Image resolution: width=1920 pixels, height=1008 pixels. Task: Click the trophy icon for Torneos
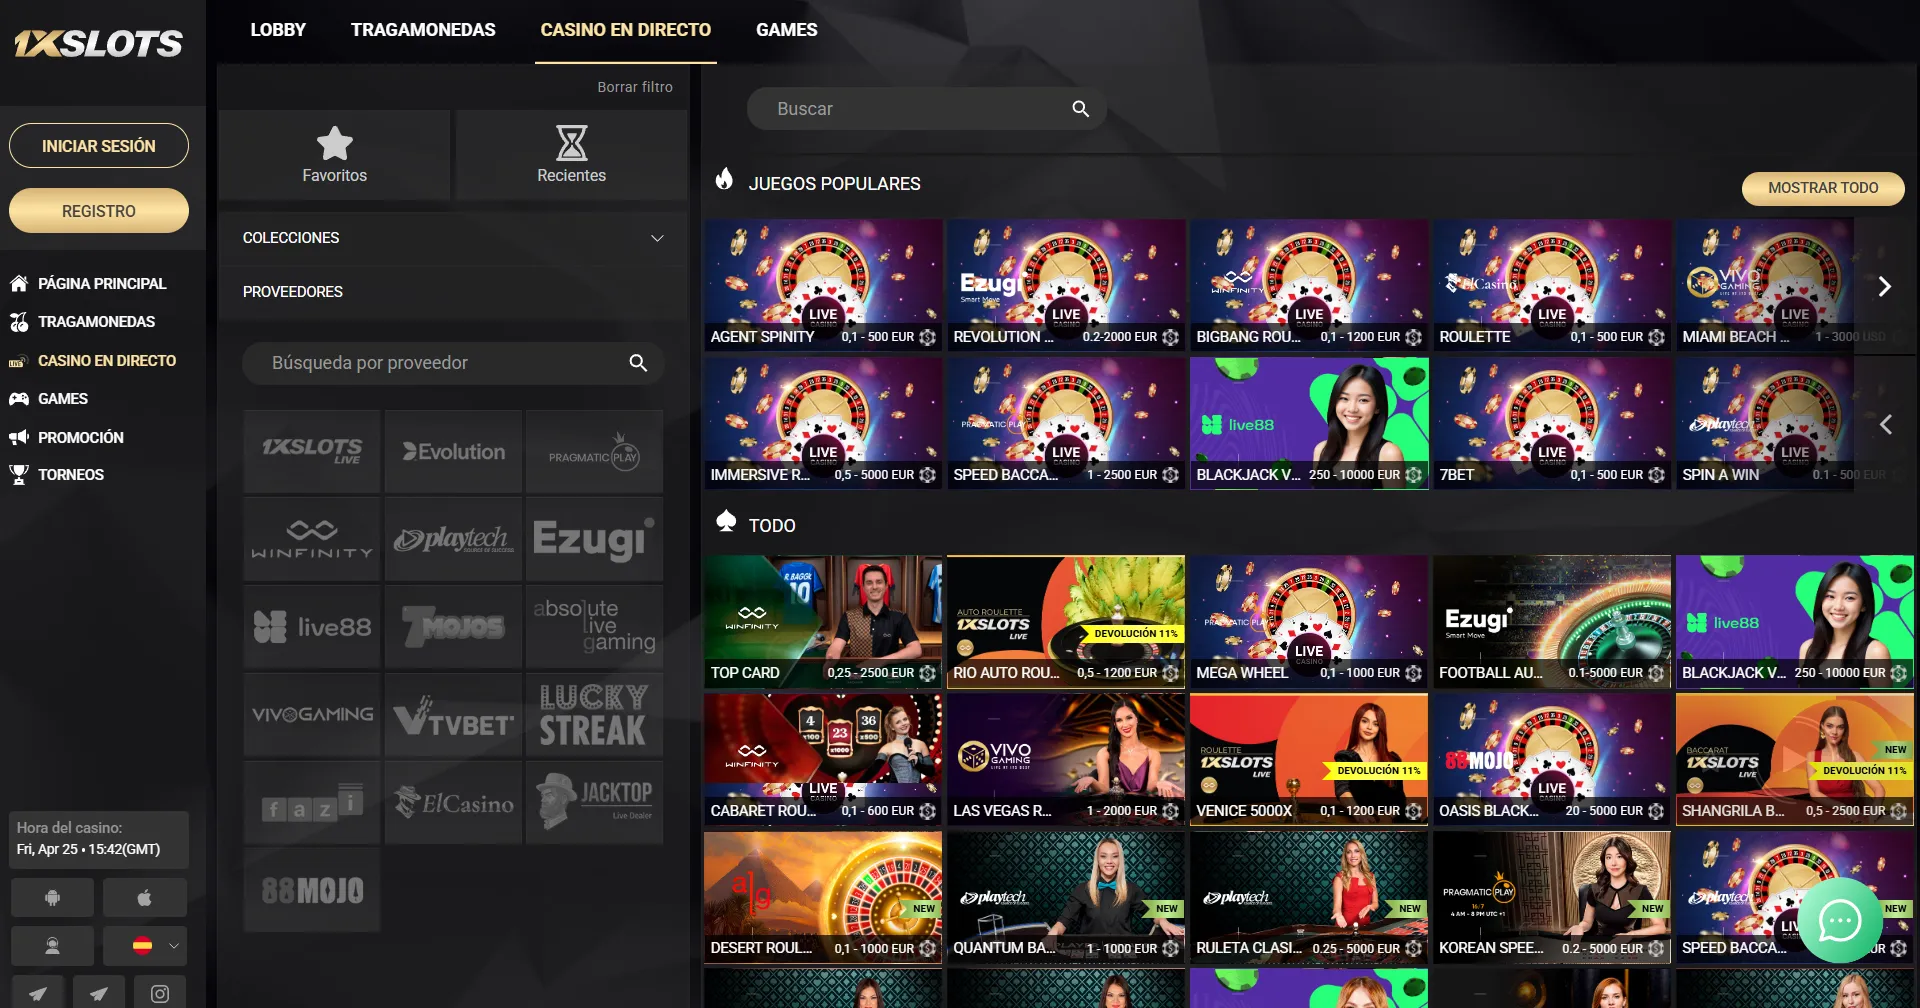coord(19,474)
